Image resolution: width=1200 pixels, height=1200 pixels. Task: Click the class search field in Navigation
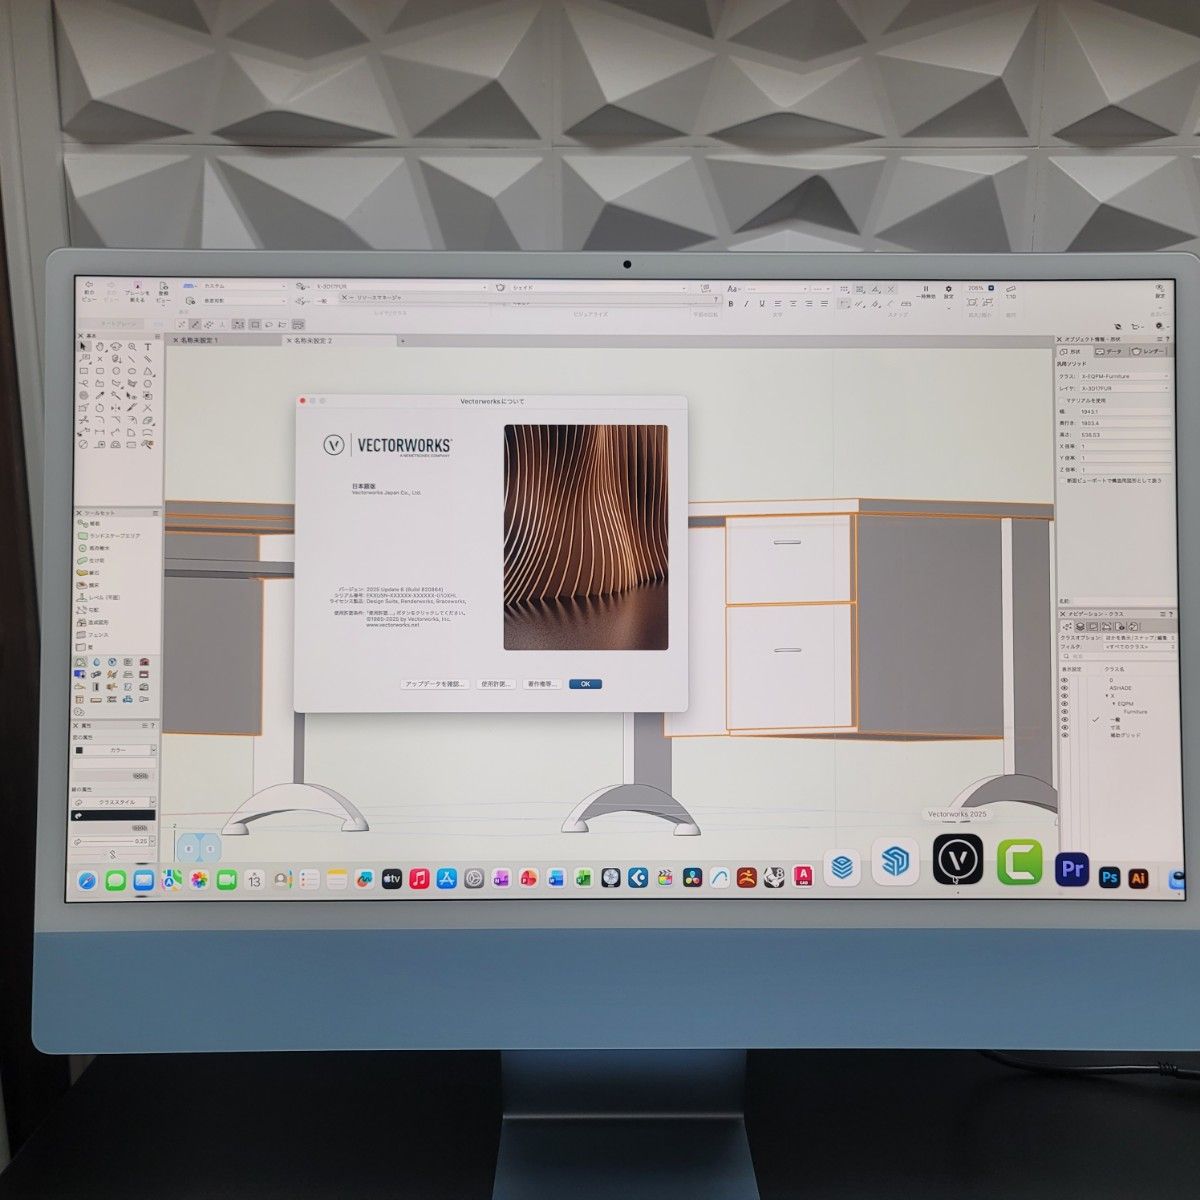coord(1118,656)
